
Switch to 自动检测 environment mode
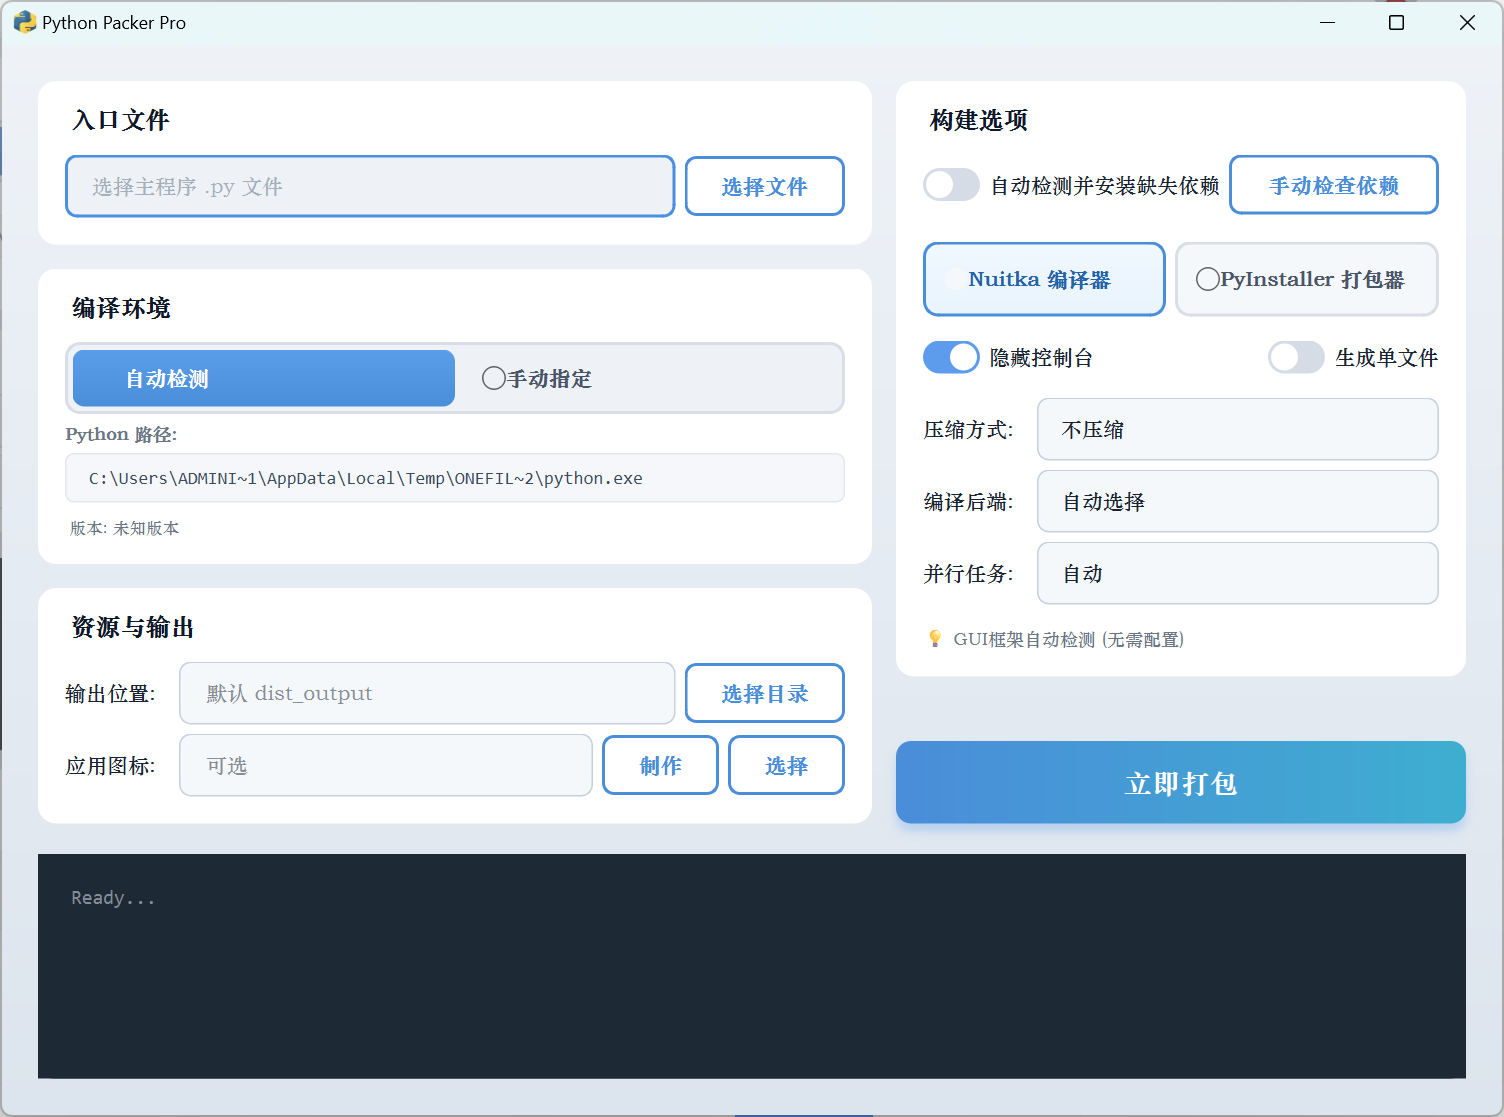coord(264,378)
